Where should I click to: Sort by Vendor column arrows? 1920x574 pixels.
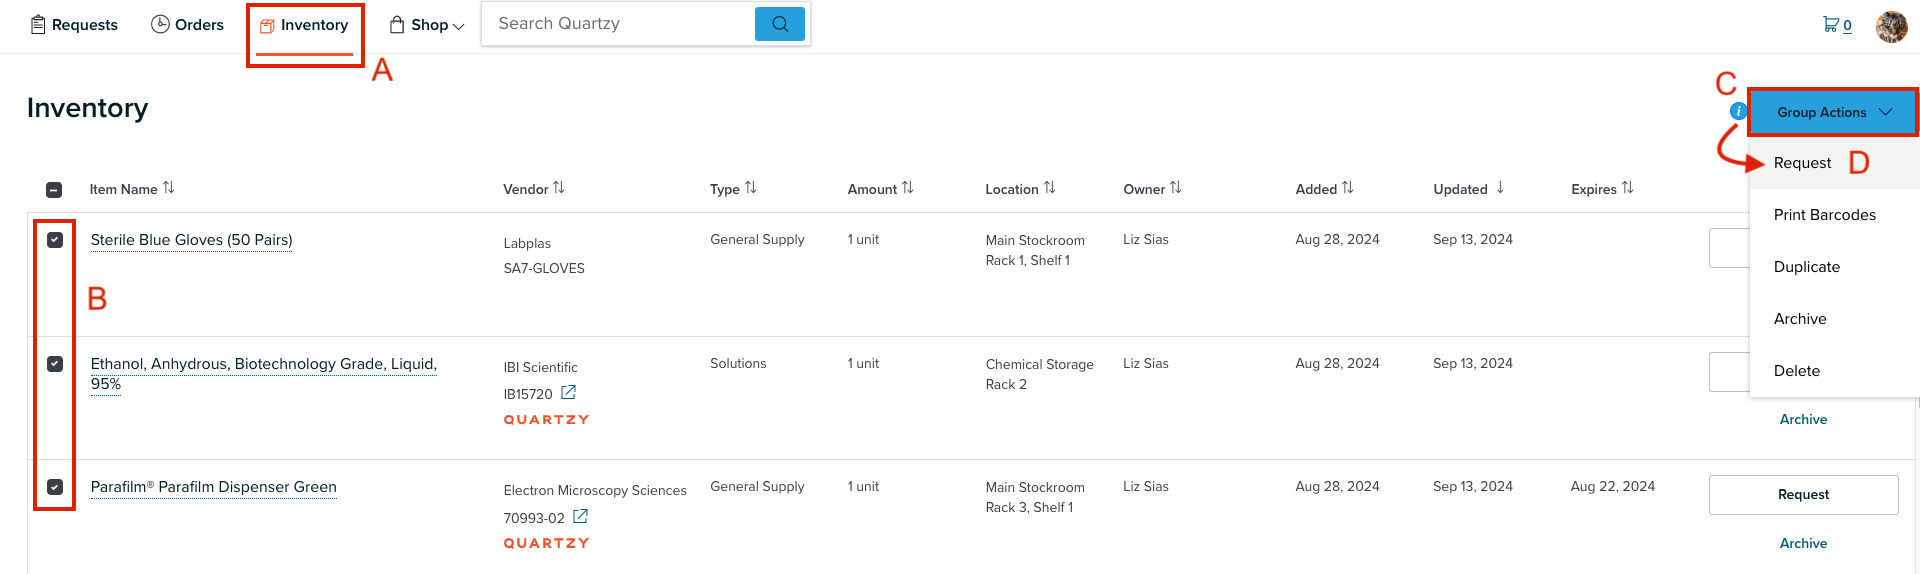[x=559, y=188]
